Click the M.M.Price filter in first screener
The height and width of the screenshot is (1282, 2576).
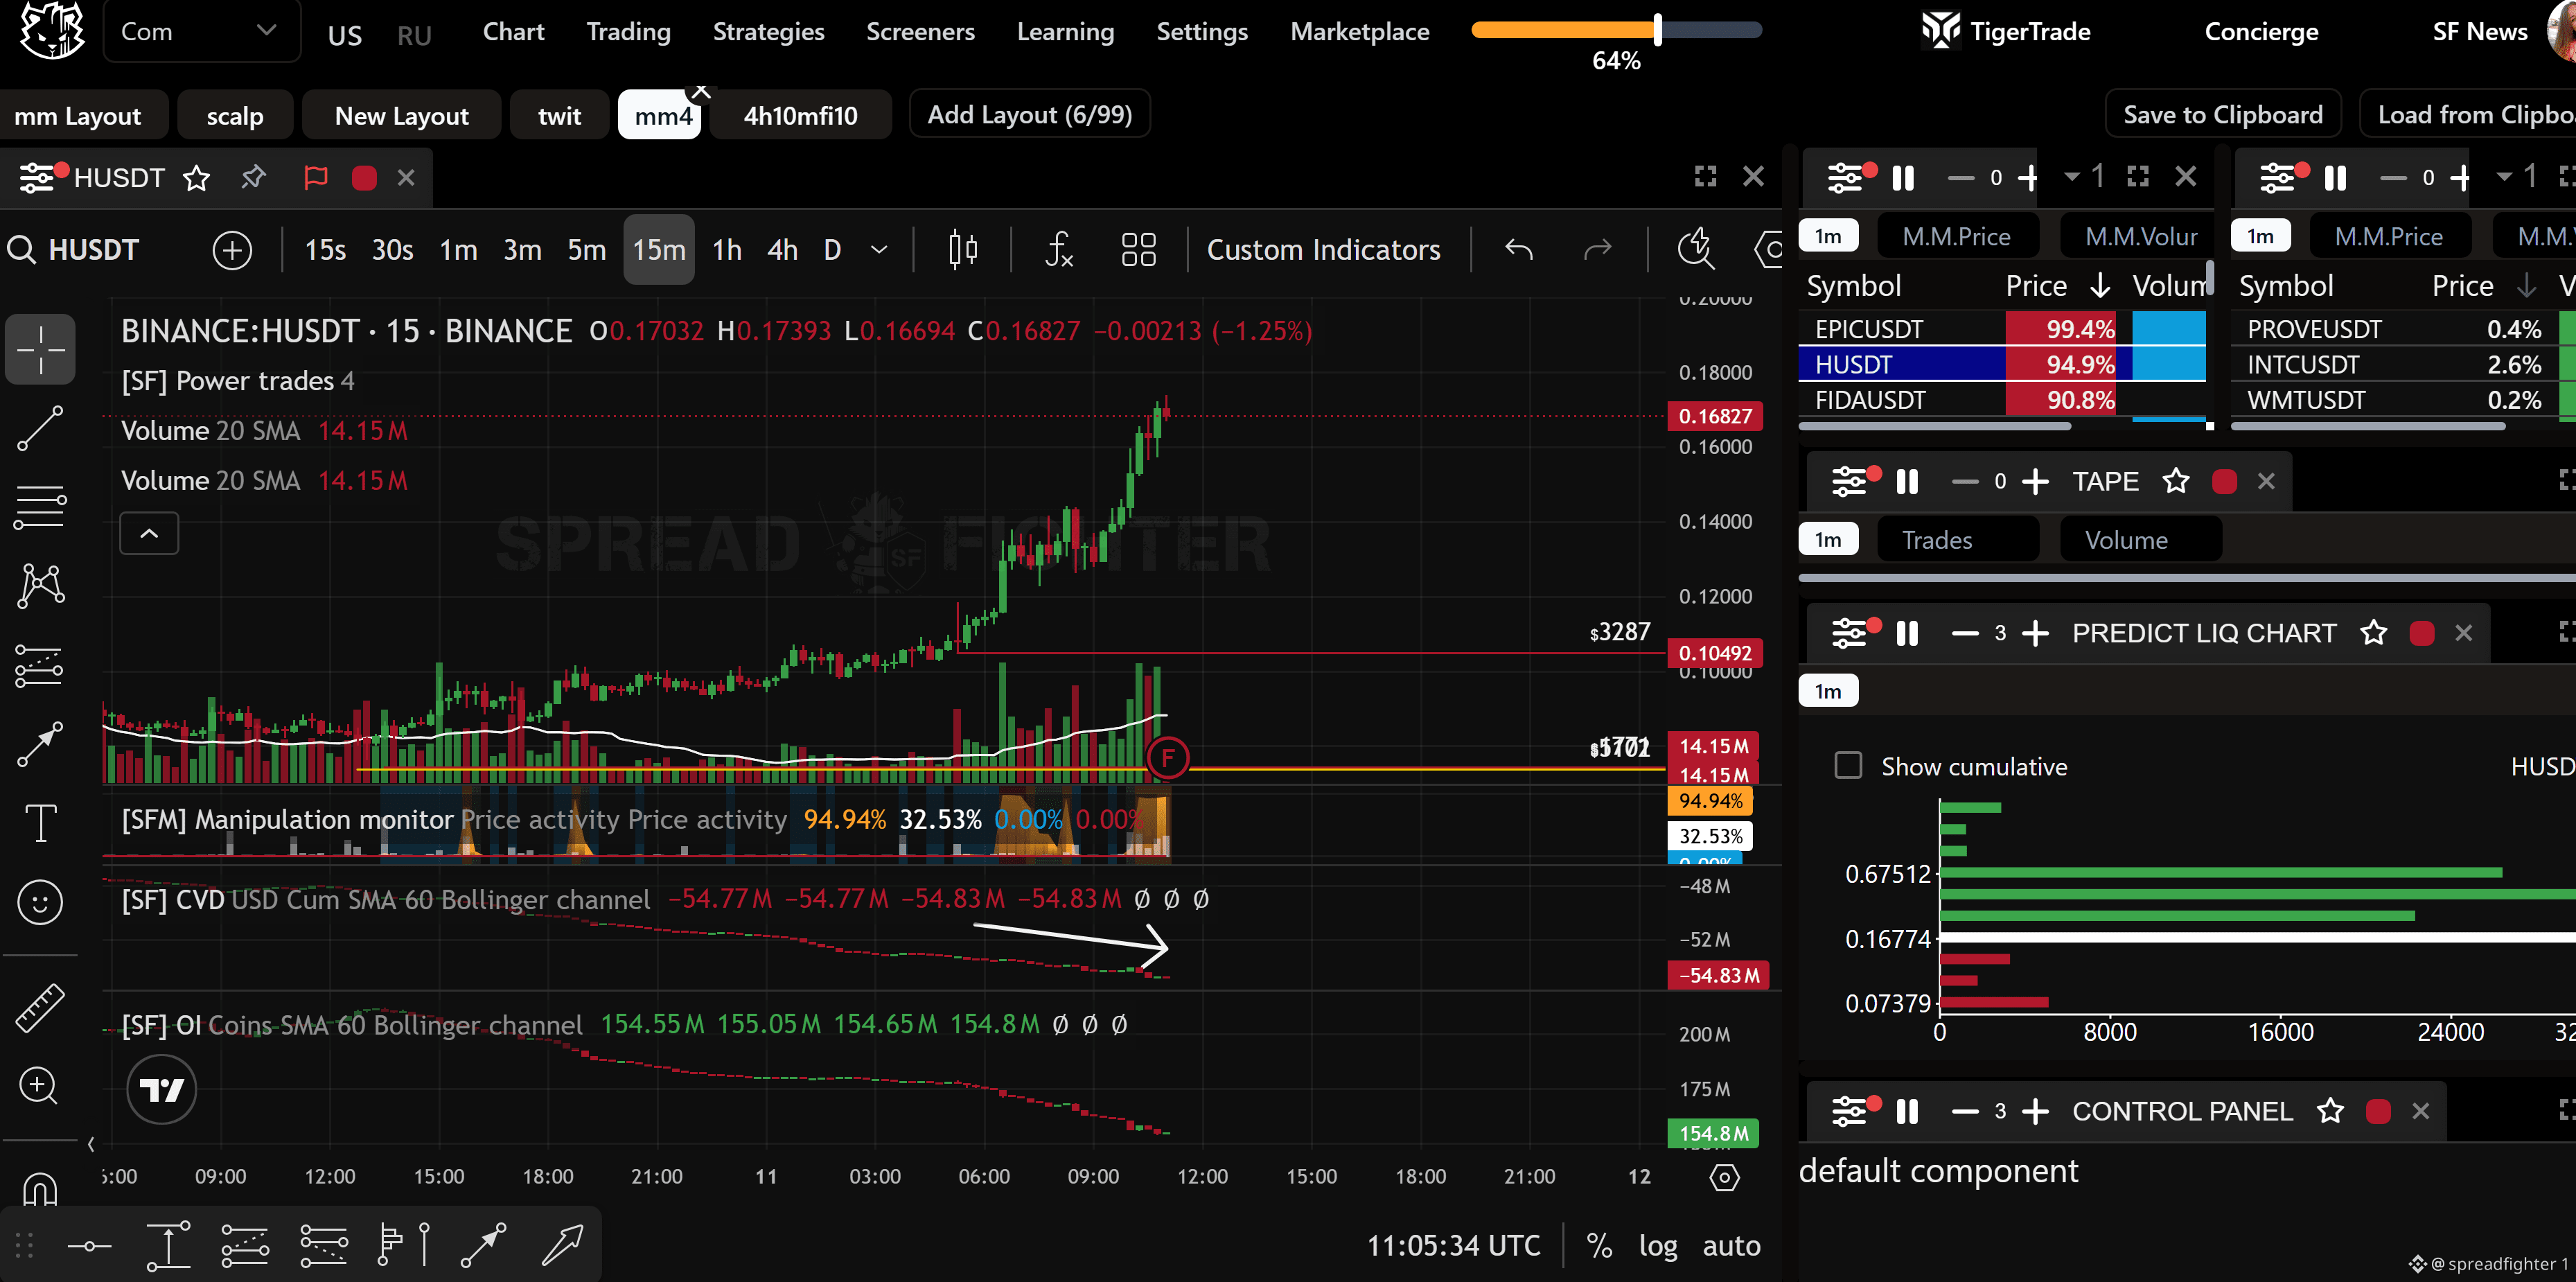(1956, 237)
